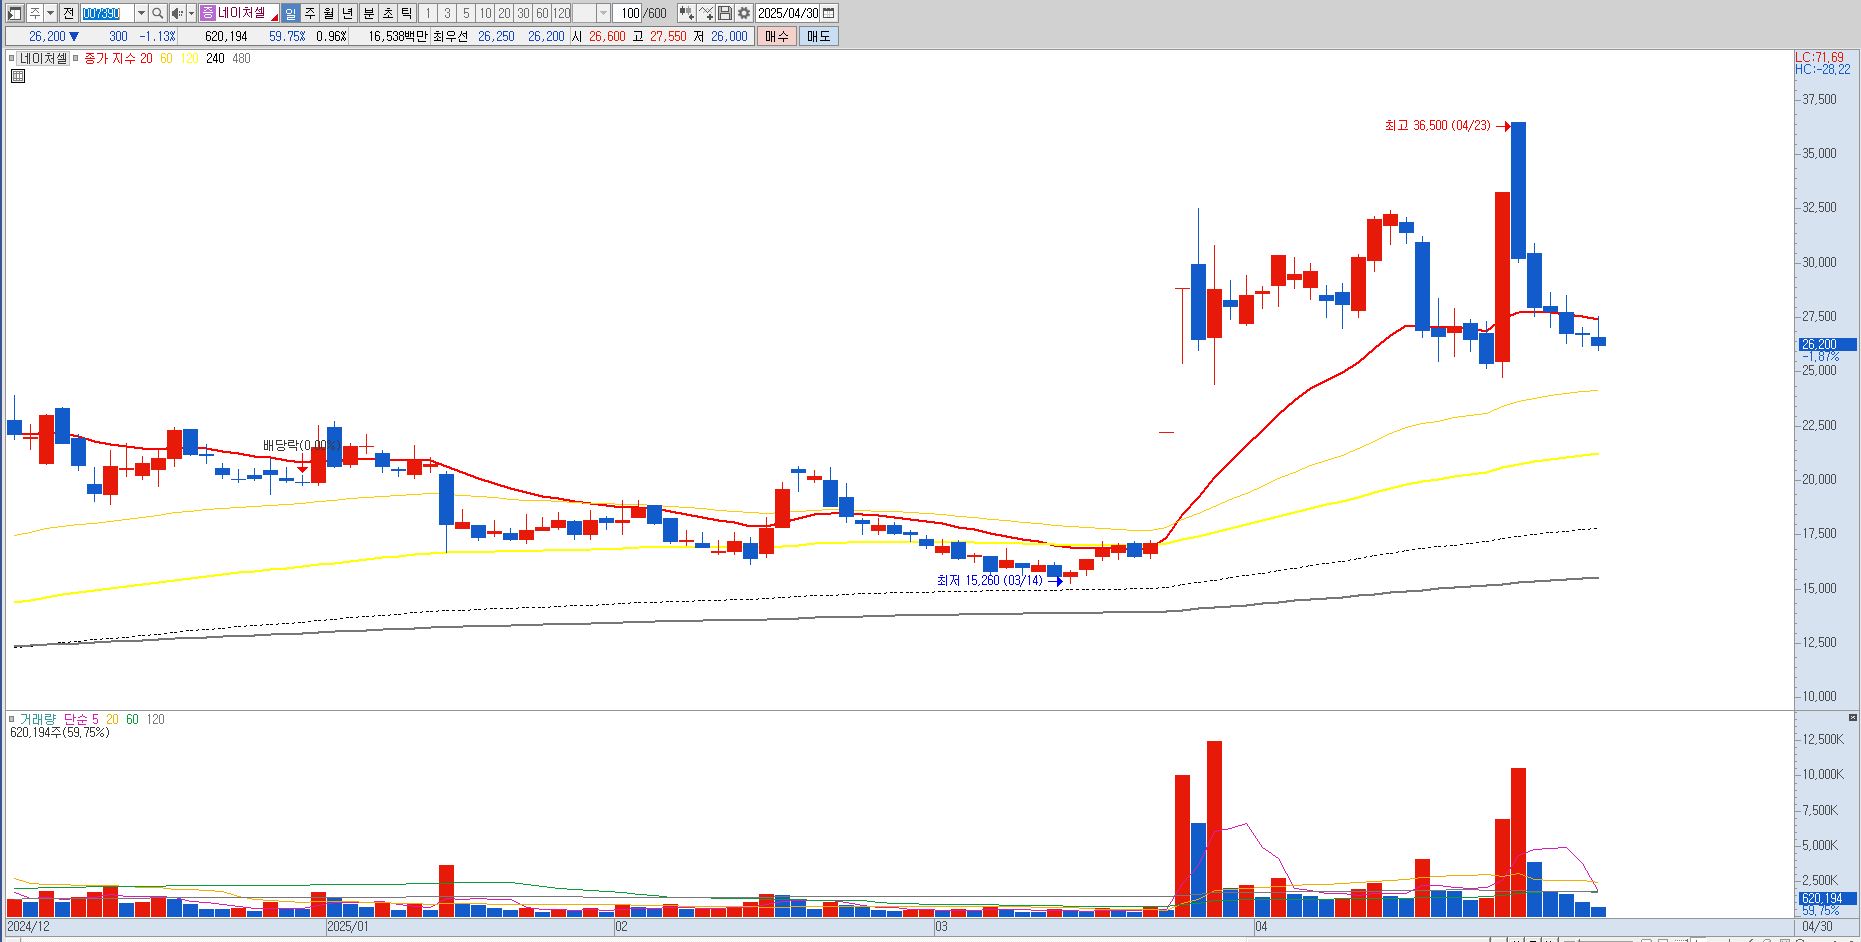Image resolution: width=1861 pixels, height=942 pixels.
Task: Click the panel layout icon at toolbar start
Action: (x=14, y=13)
